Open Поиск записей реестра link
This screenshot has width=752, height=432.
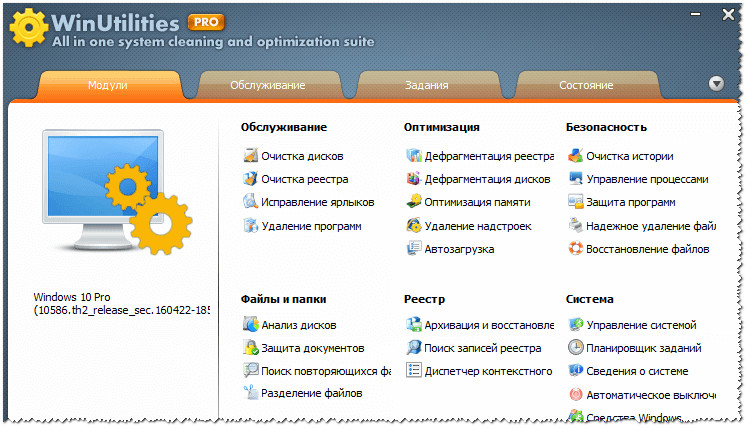click(x=482, y=348)
